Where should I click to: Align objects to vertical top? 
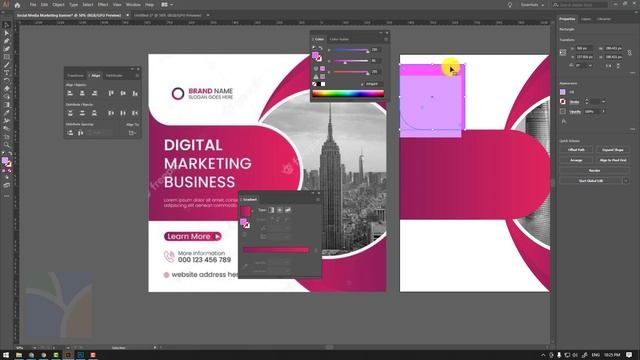pyautogui.click(x=111, y=93)
